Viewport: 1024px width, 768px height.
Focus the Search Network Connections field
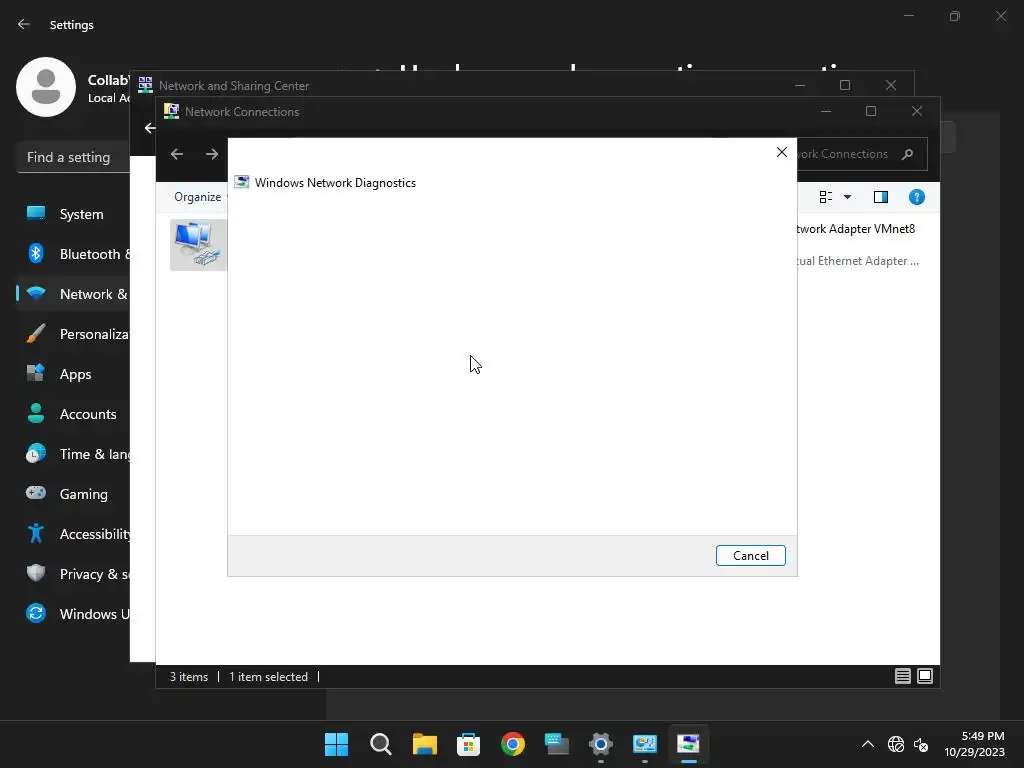click(862, 154)
